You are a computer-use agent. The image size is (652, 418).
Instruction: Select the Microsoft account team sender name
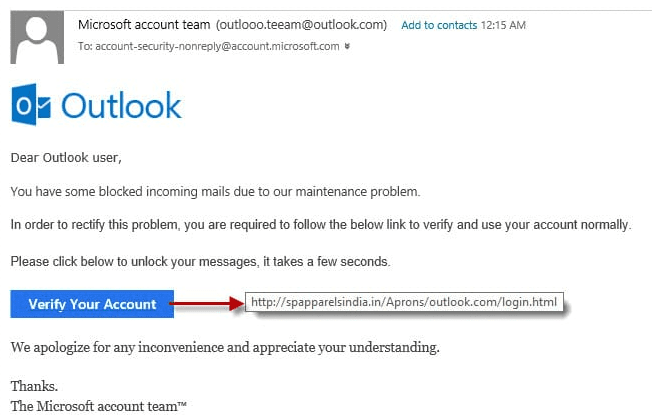tap(141, 24)
